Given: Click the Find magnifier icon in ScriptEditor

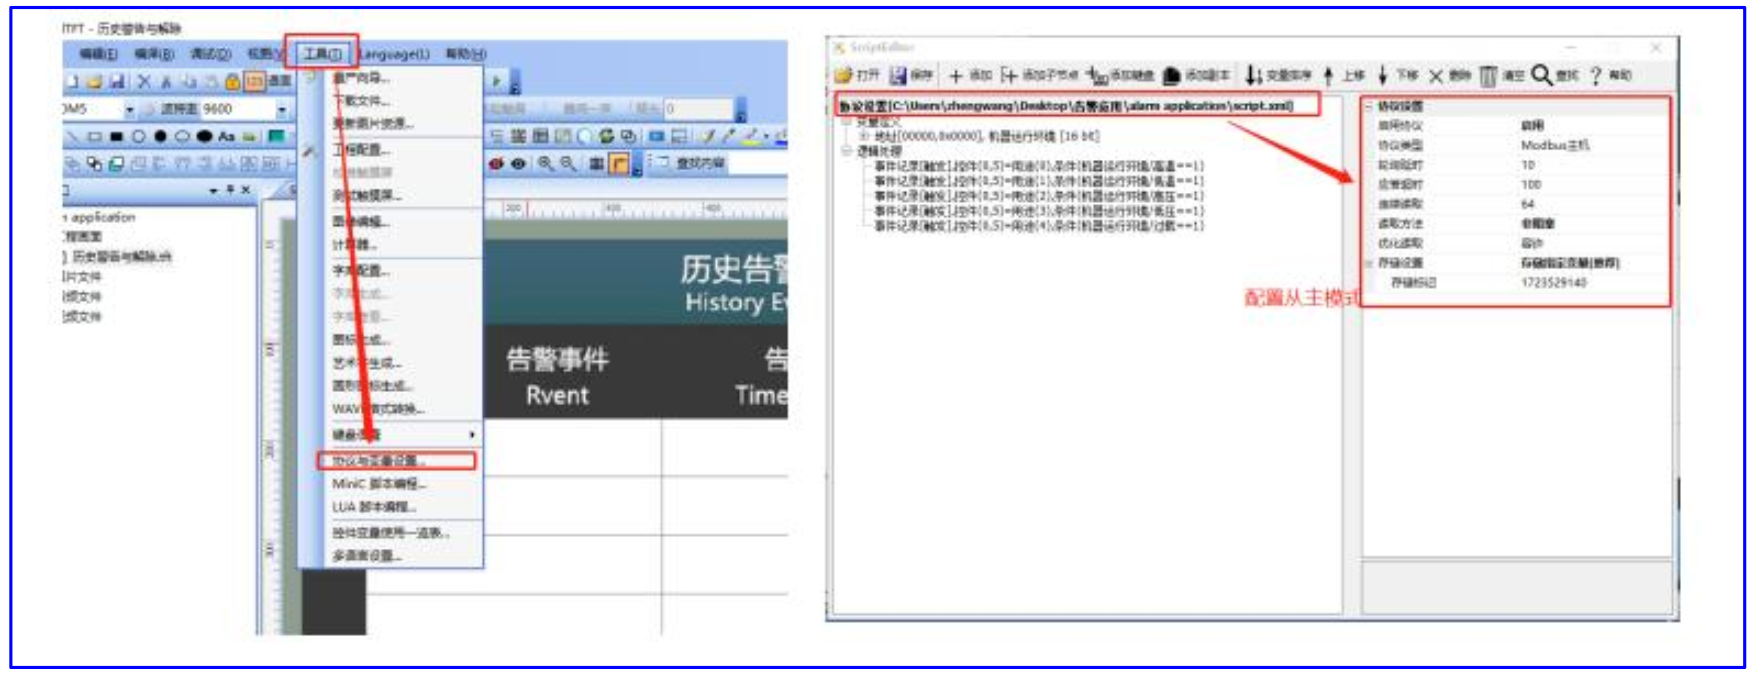Looking at the screenshot, I should click(x=1541, y=75).
